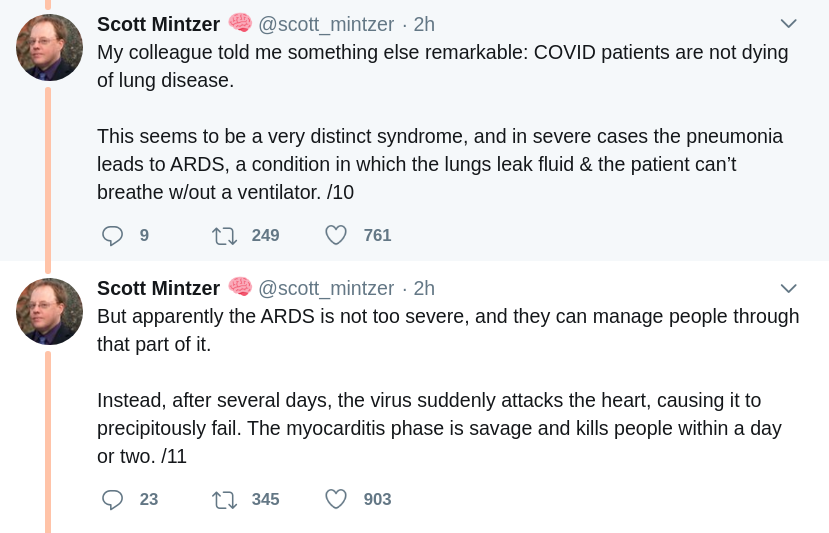Open the 2h timestamp of the /10 tweet
This screenshot has width=829, height=533.
[424, 24]
